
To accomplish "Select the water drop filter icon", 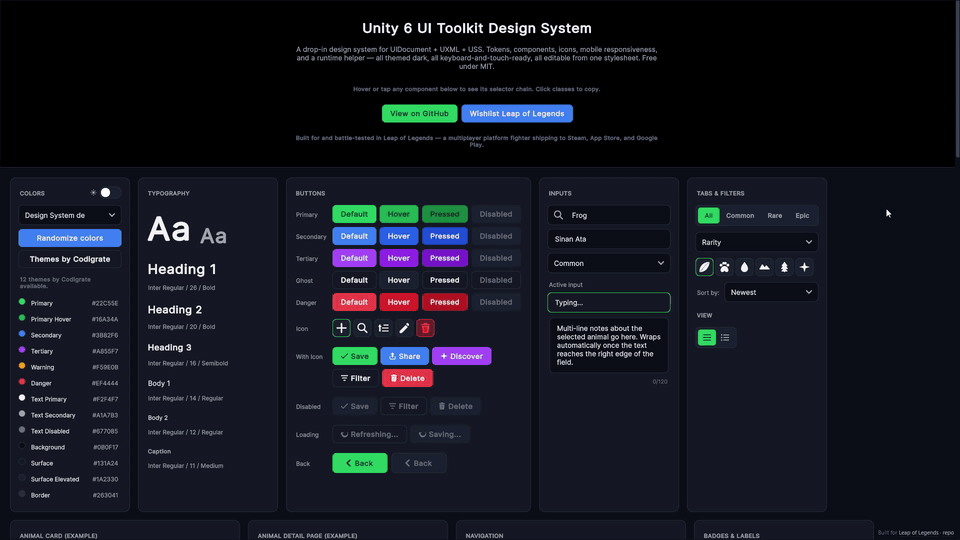I will (x=744, y=267).
